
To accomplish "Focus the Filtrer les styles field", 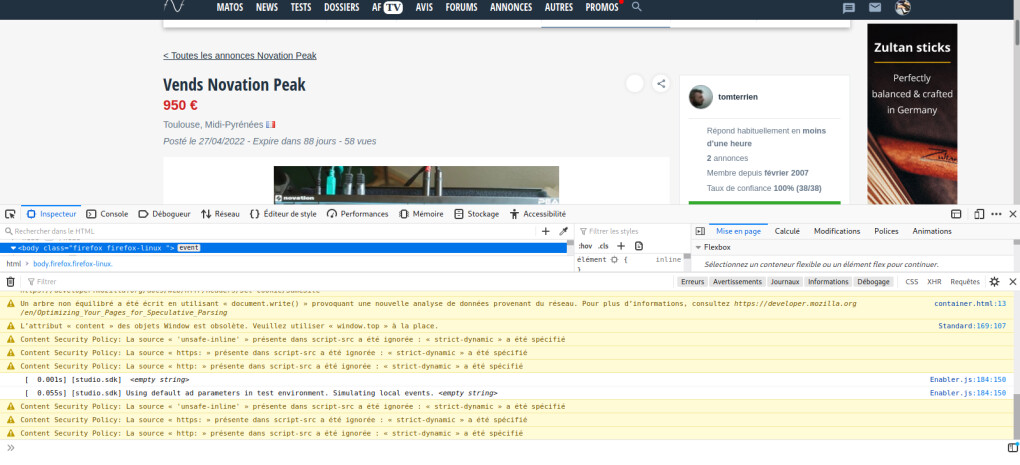I will (632, 231).
